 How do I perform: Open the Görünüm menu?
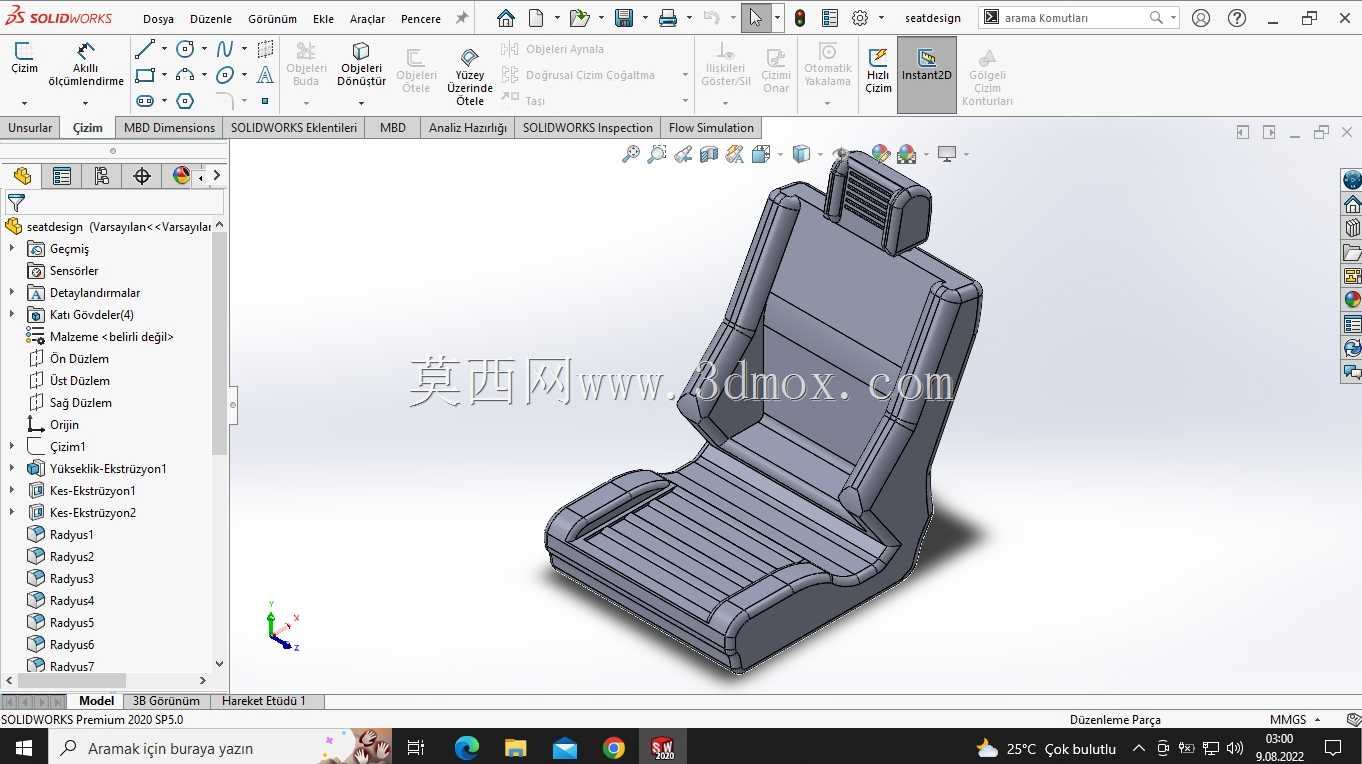[x=272, y=19]
